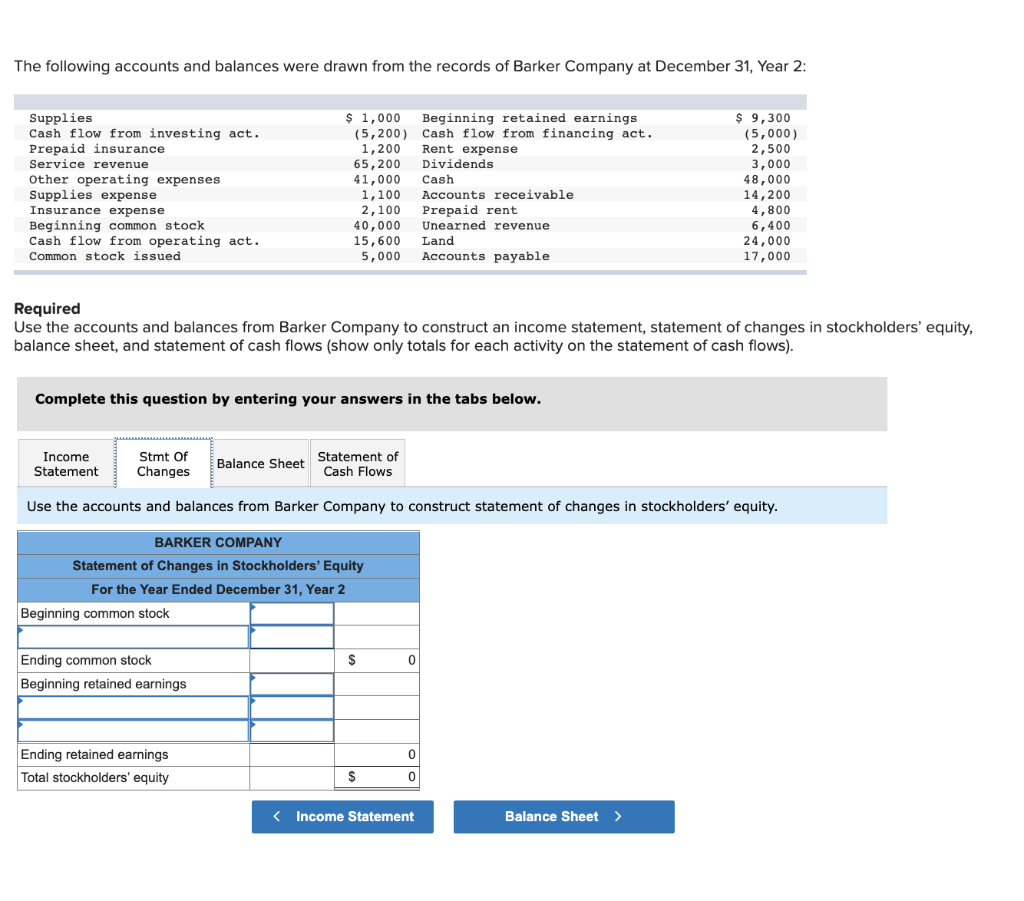The image size is (1024, 901).
Task: Open the Stmt Of Changes tab
Action: tap(163, 462)
